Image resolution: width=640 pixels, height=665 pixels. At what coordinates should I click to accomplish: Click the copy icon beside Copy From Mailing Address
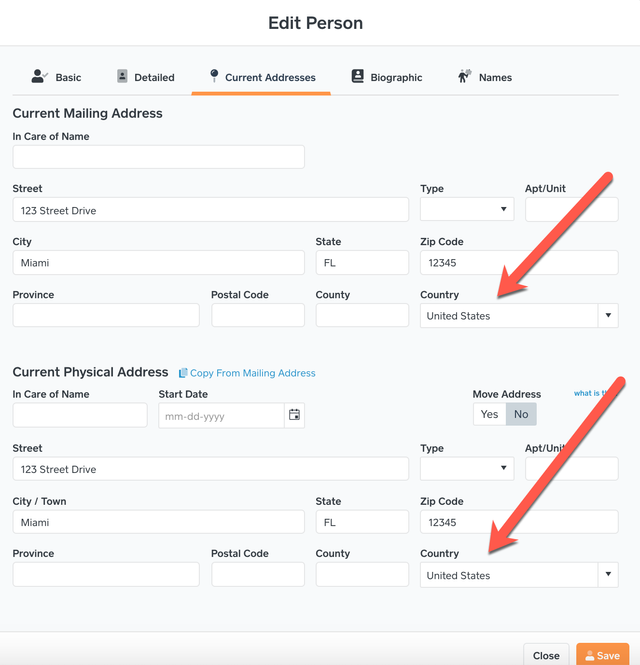(x=183, y=373)
